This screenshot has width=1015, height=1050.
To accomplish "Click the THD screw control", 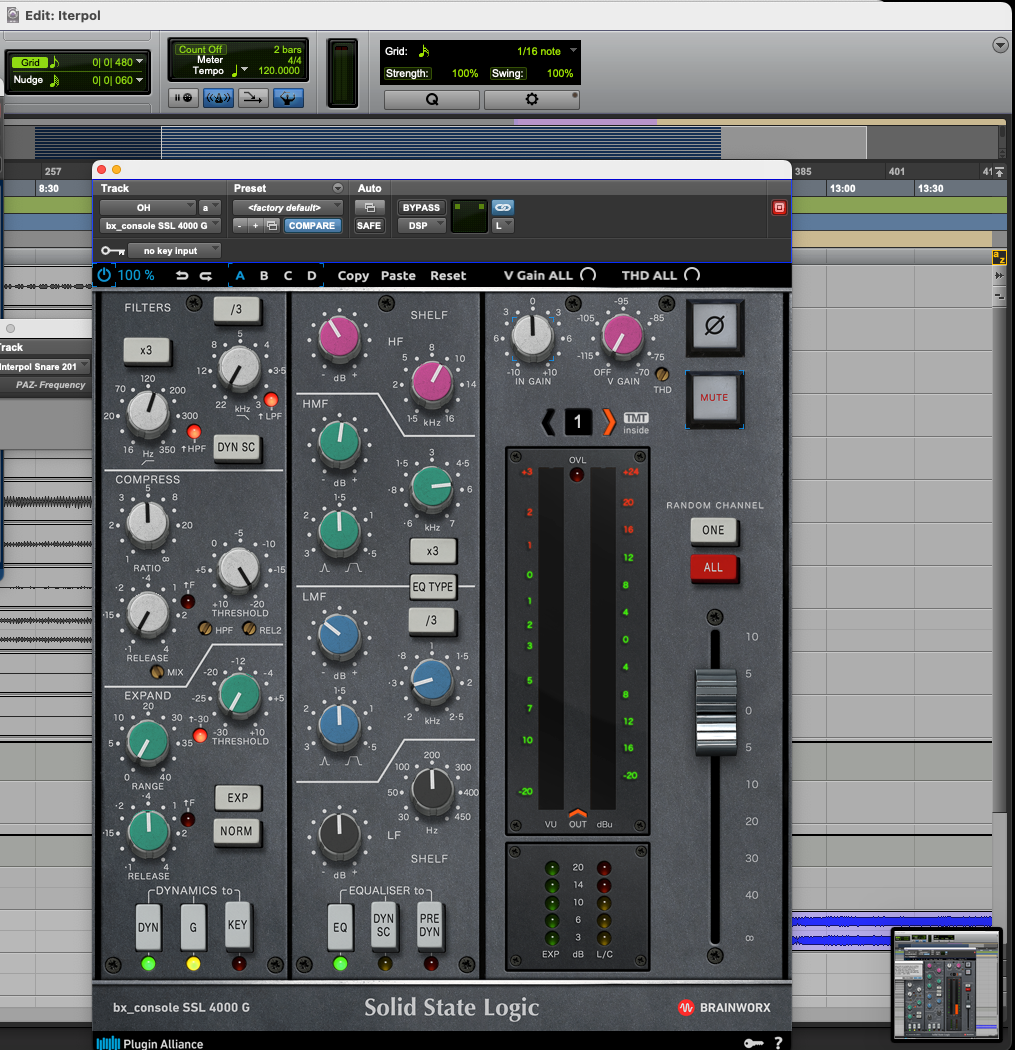I will (662, 374).
